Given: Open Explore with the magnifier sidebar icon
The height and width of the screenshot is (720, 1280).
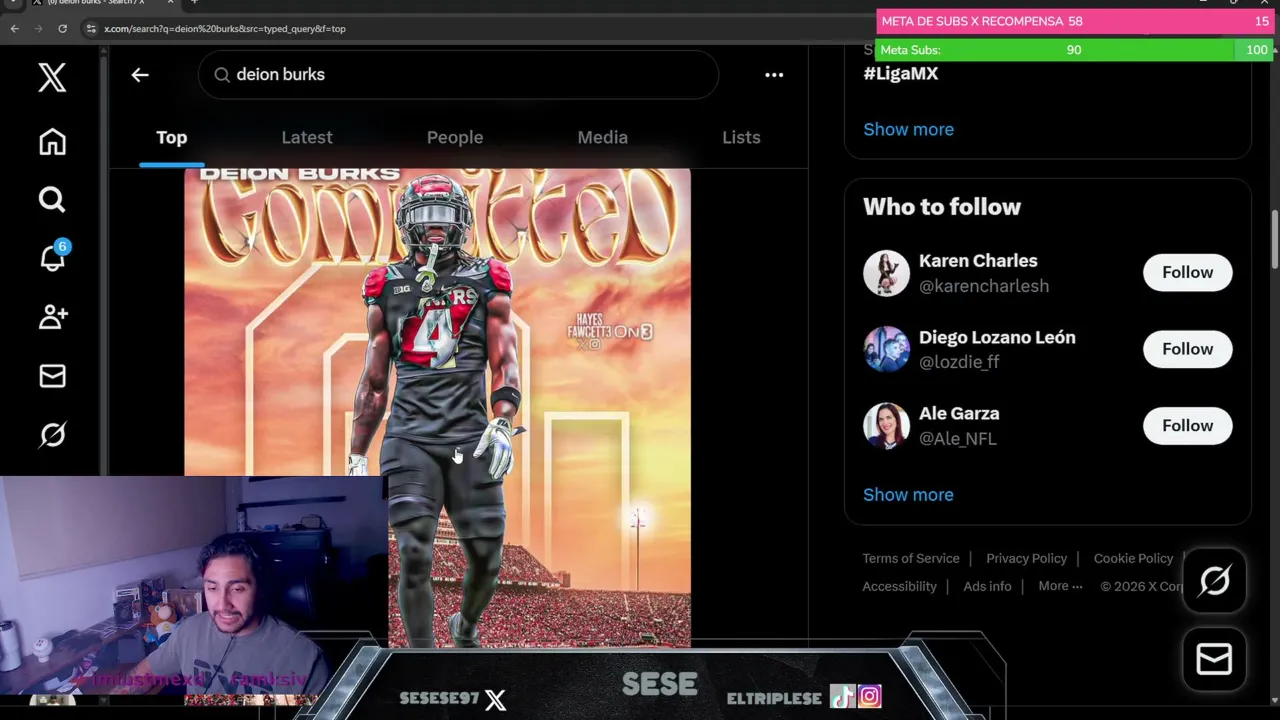Looking at the screenshot, I should pos(52,200).
